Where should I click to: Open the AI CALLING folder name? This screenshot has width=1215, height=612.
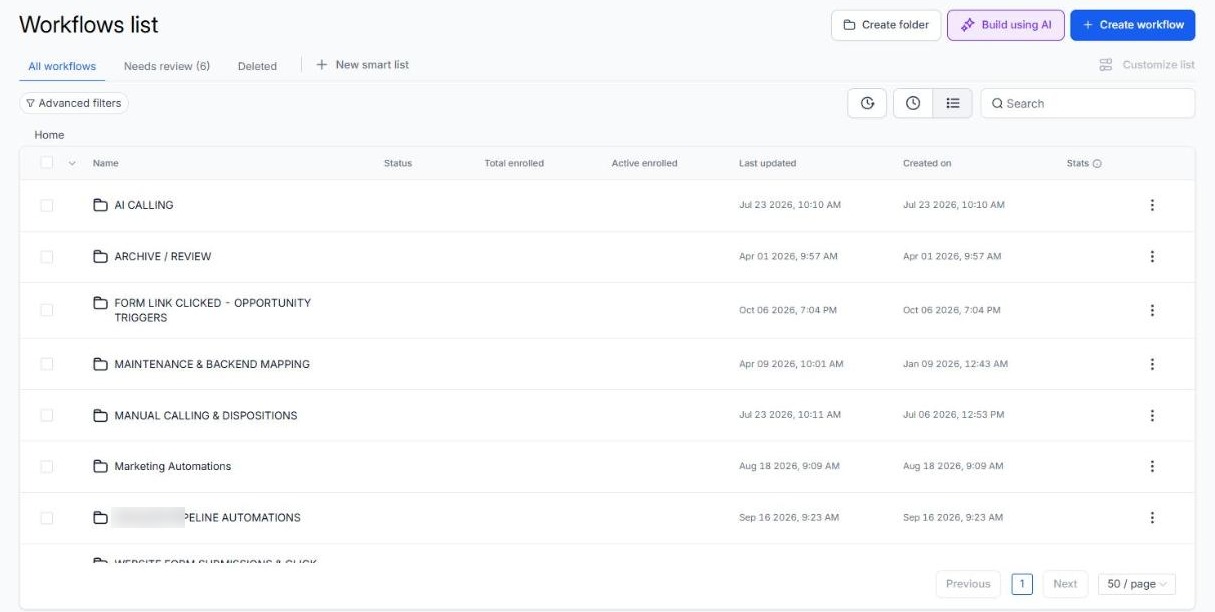(144, 205)
